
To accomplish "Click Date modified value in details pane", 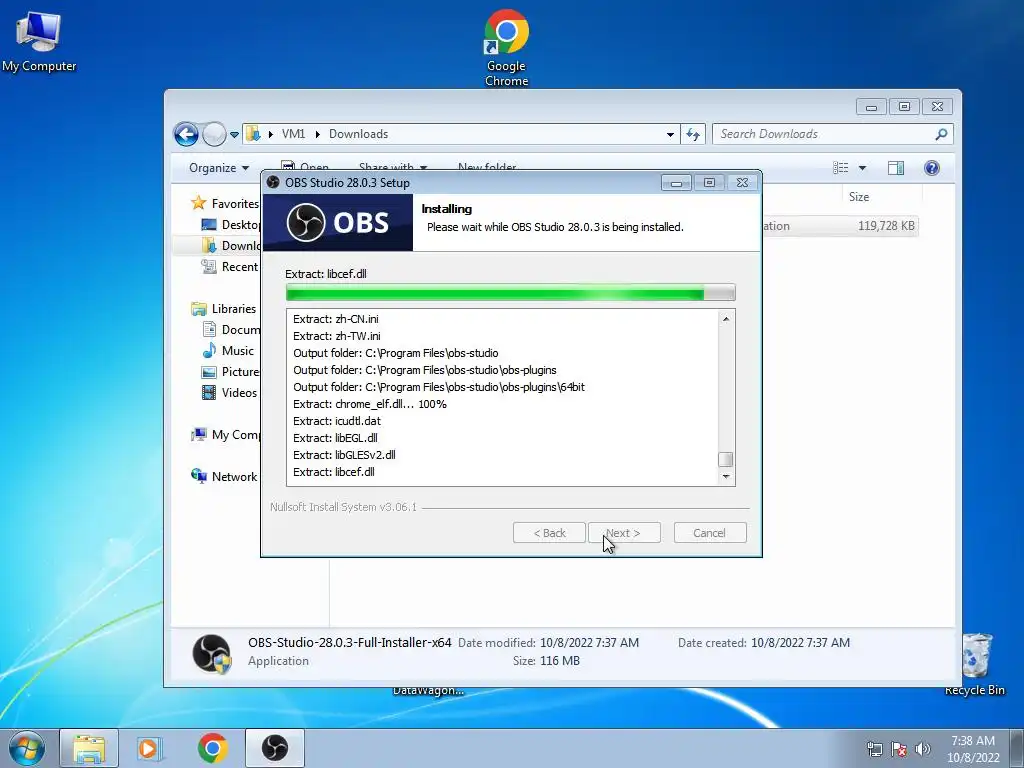I will (589, 643).
